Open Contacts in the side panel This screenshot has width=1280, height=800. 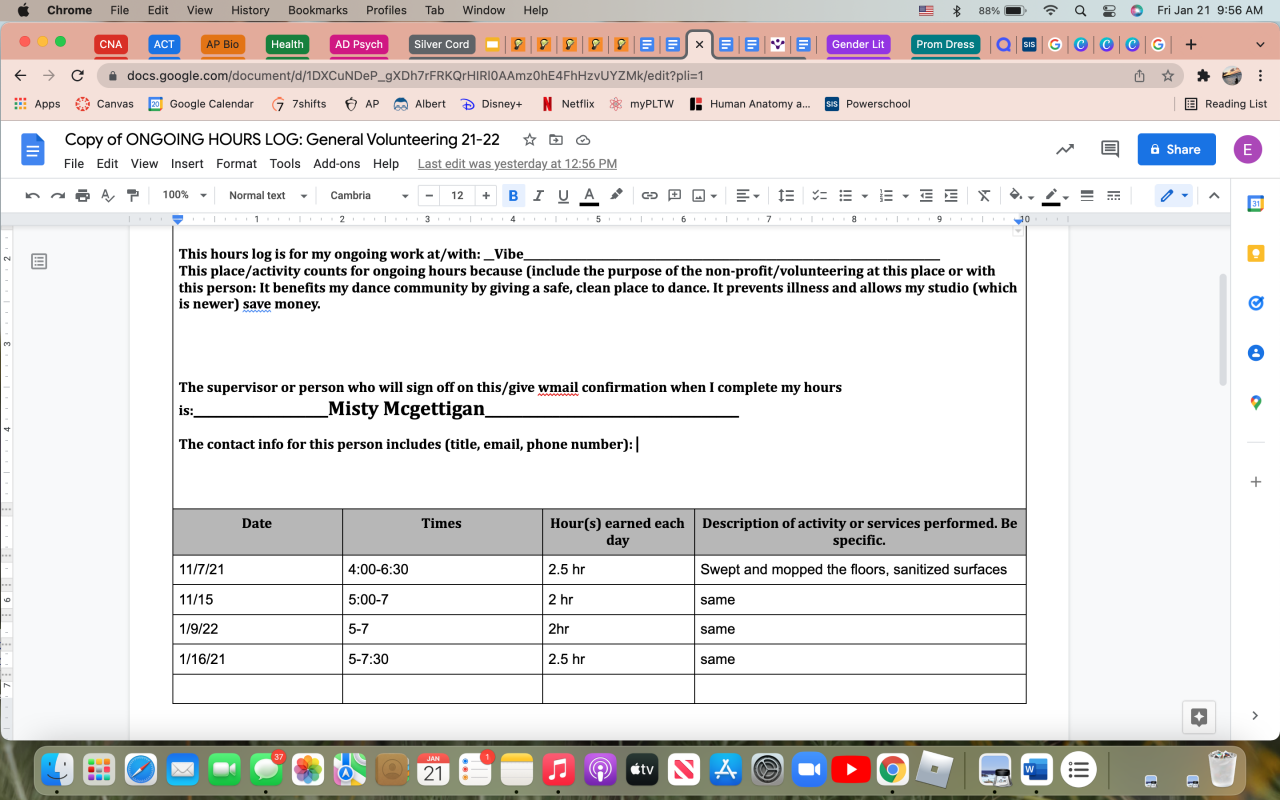tap(1256, 353)
